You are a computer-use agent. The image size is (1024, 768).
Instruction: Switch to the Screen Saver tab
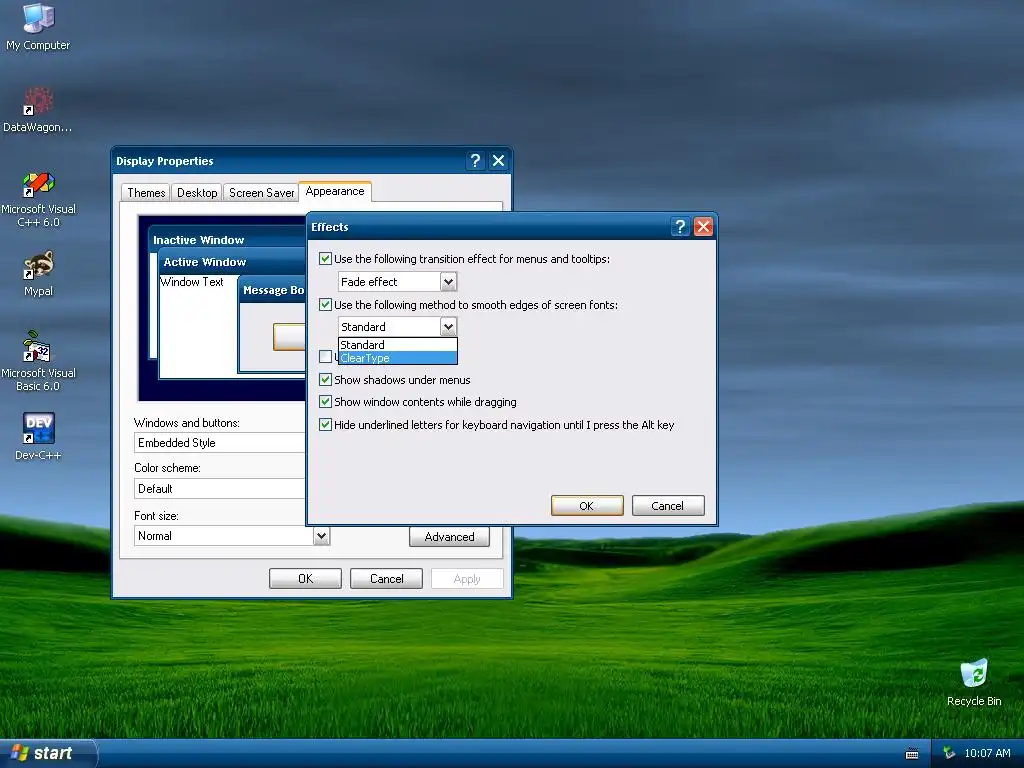coord(261,193)
